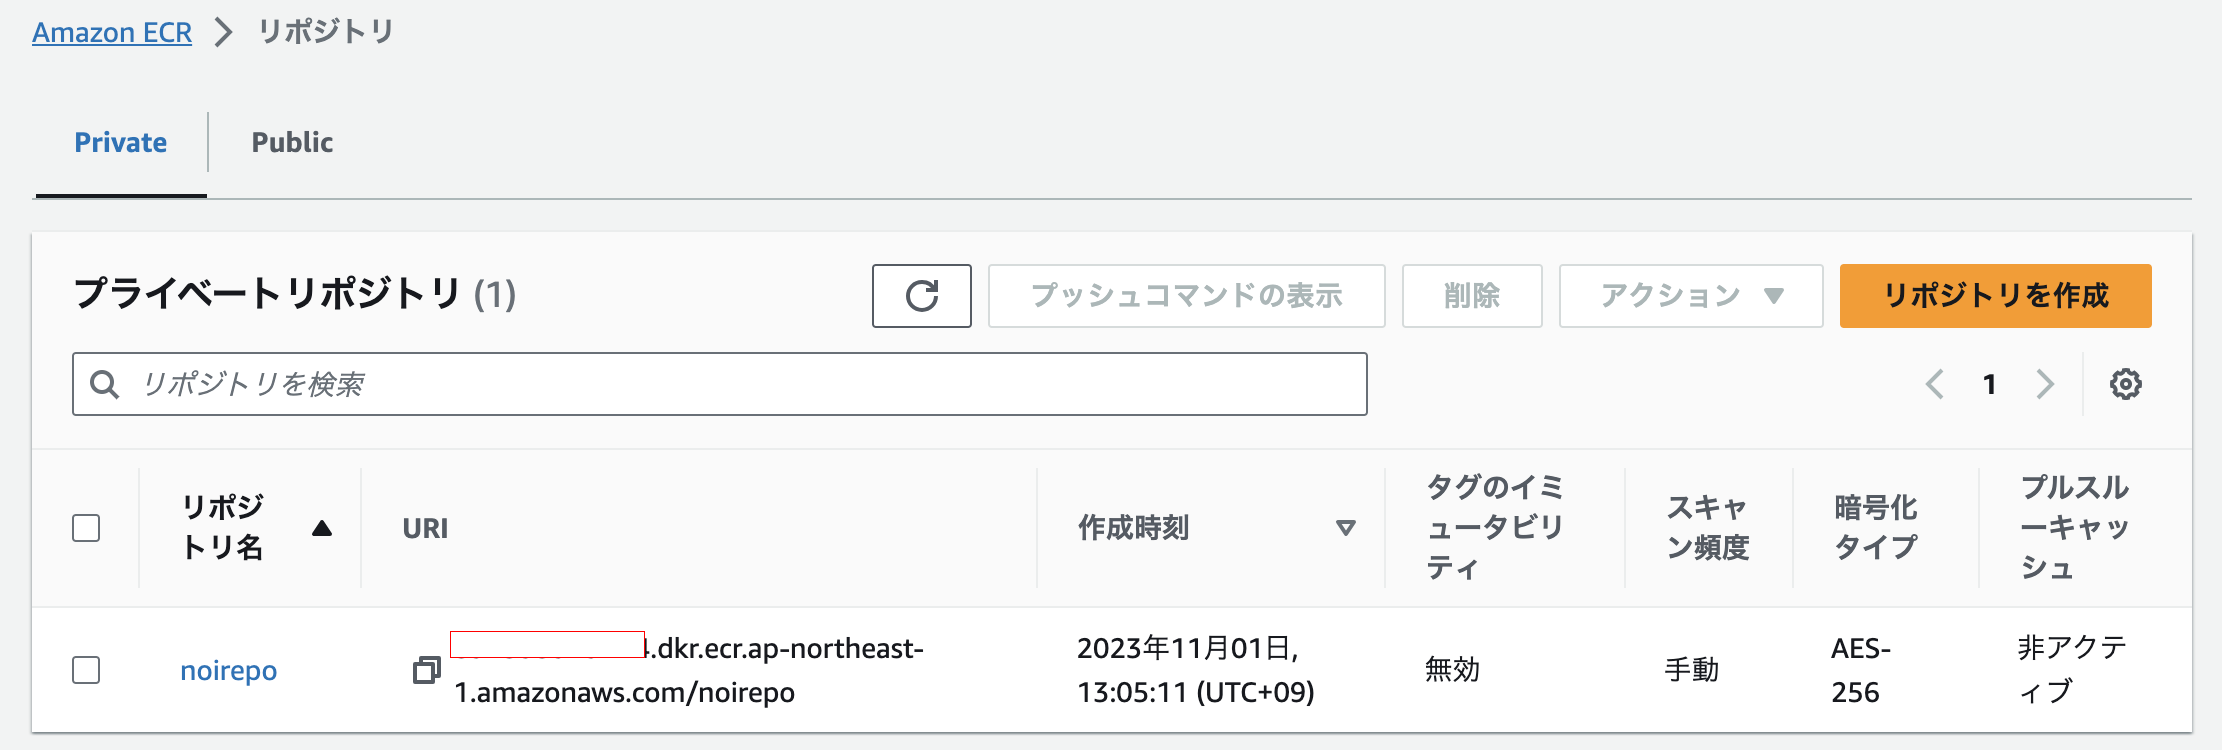
Task: Click the search magnifier icon
Action: click(104, 384)
